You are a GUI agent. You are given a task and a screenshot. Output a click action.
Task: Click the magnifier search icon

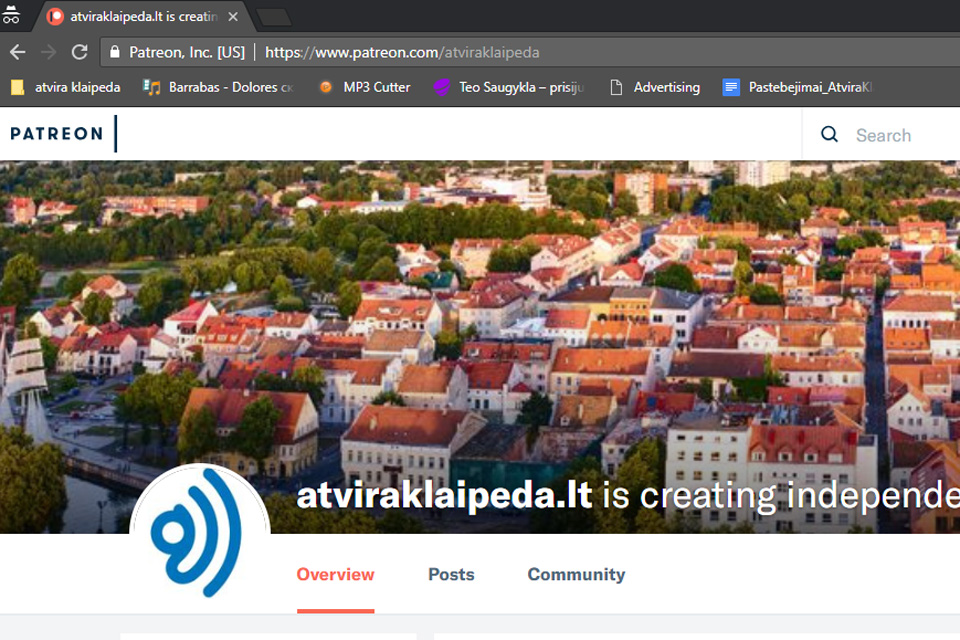coord(829,135)
